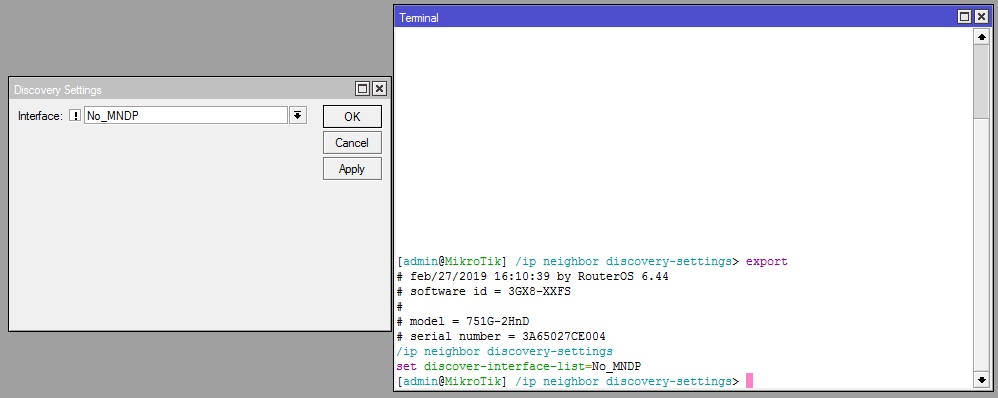Click the Terminal scrollbar up arrow

[x=981, y=38]
